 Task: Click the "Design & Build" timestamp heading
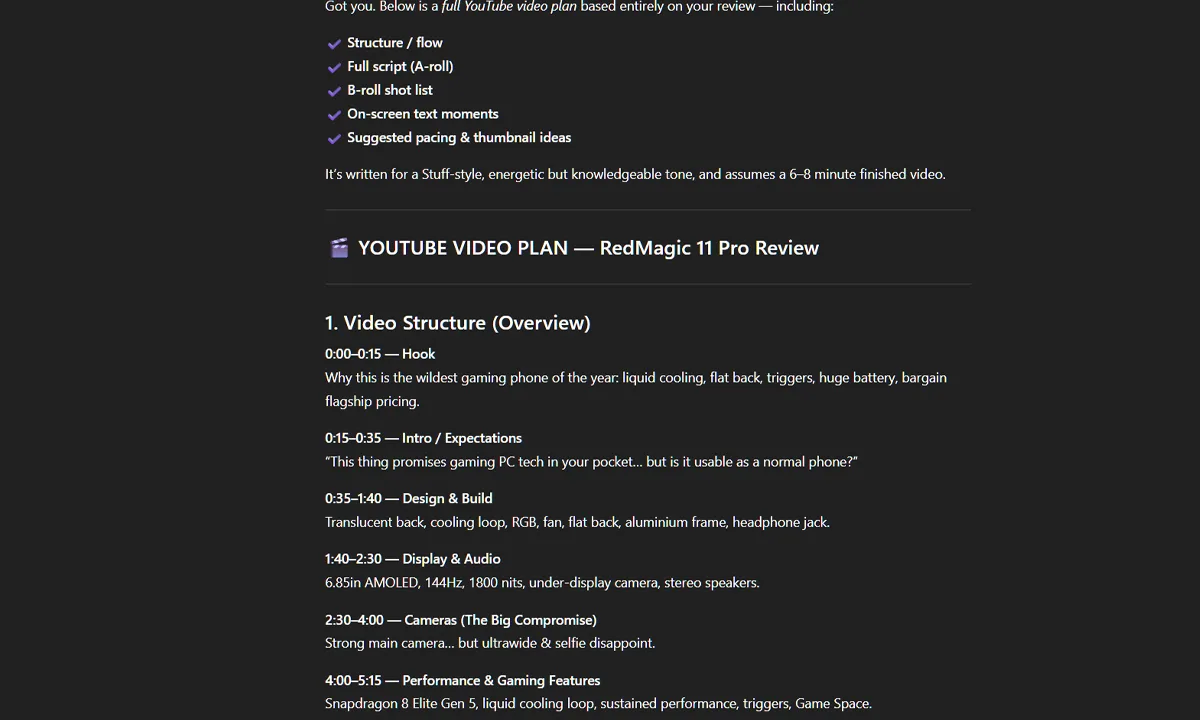409,498
